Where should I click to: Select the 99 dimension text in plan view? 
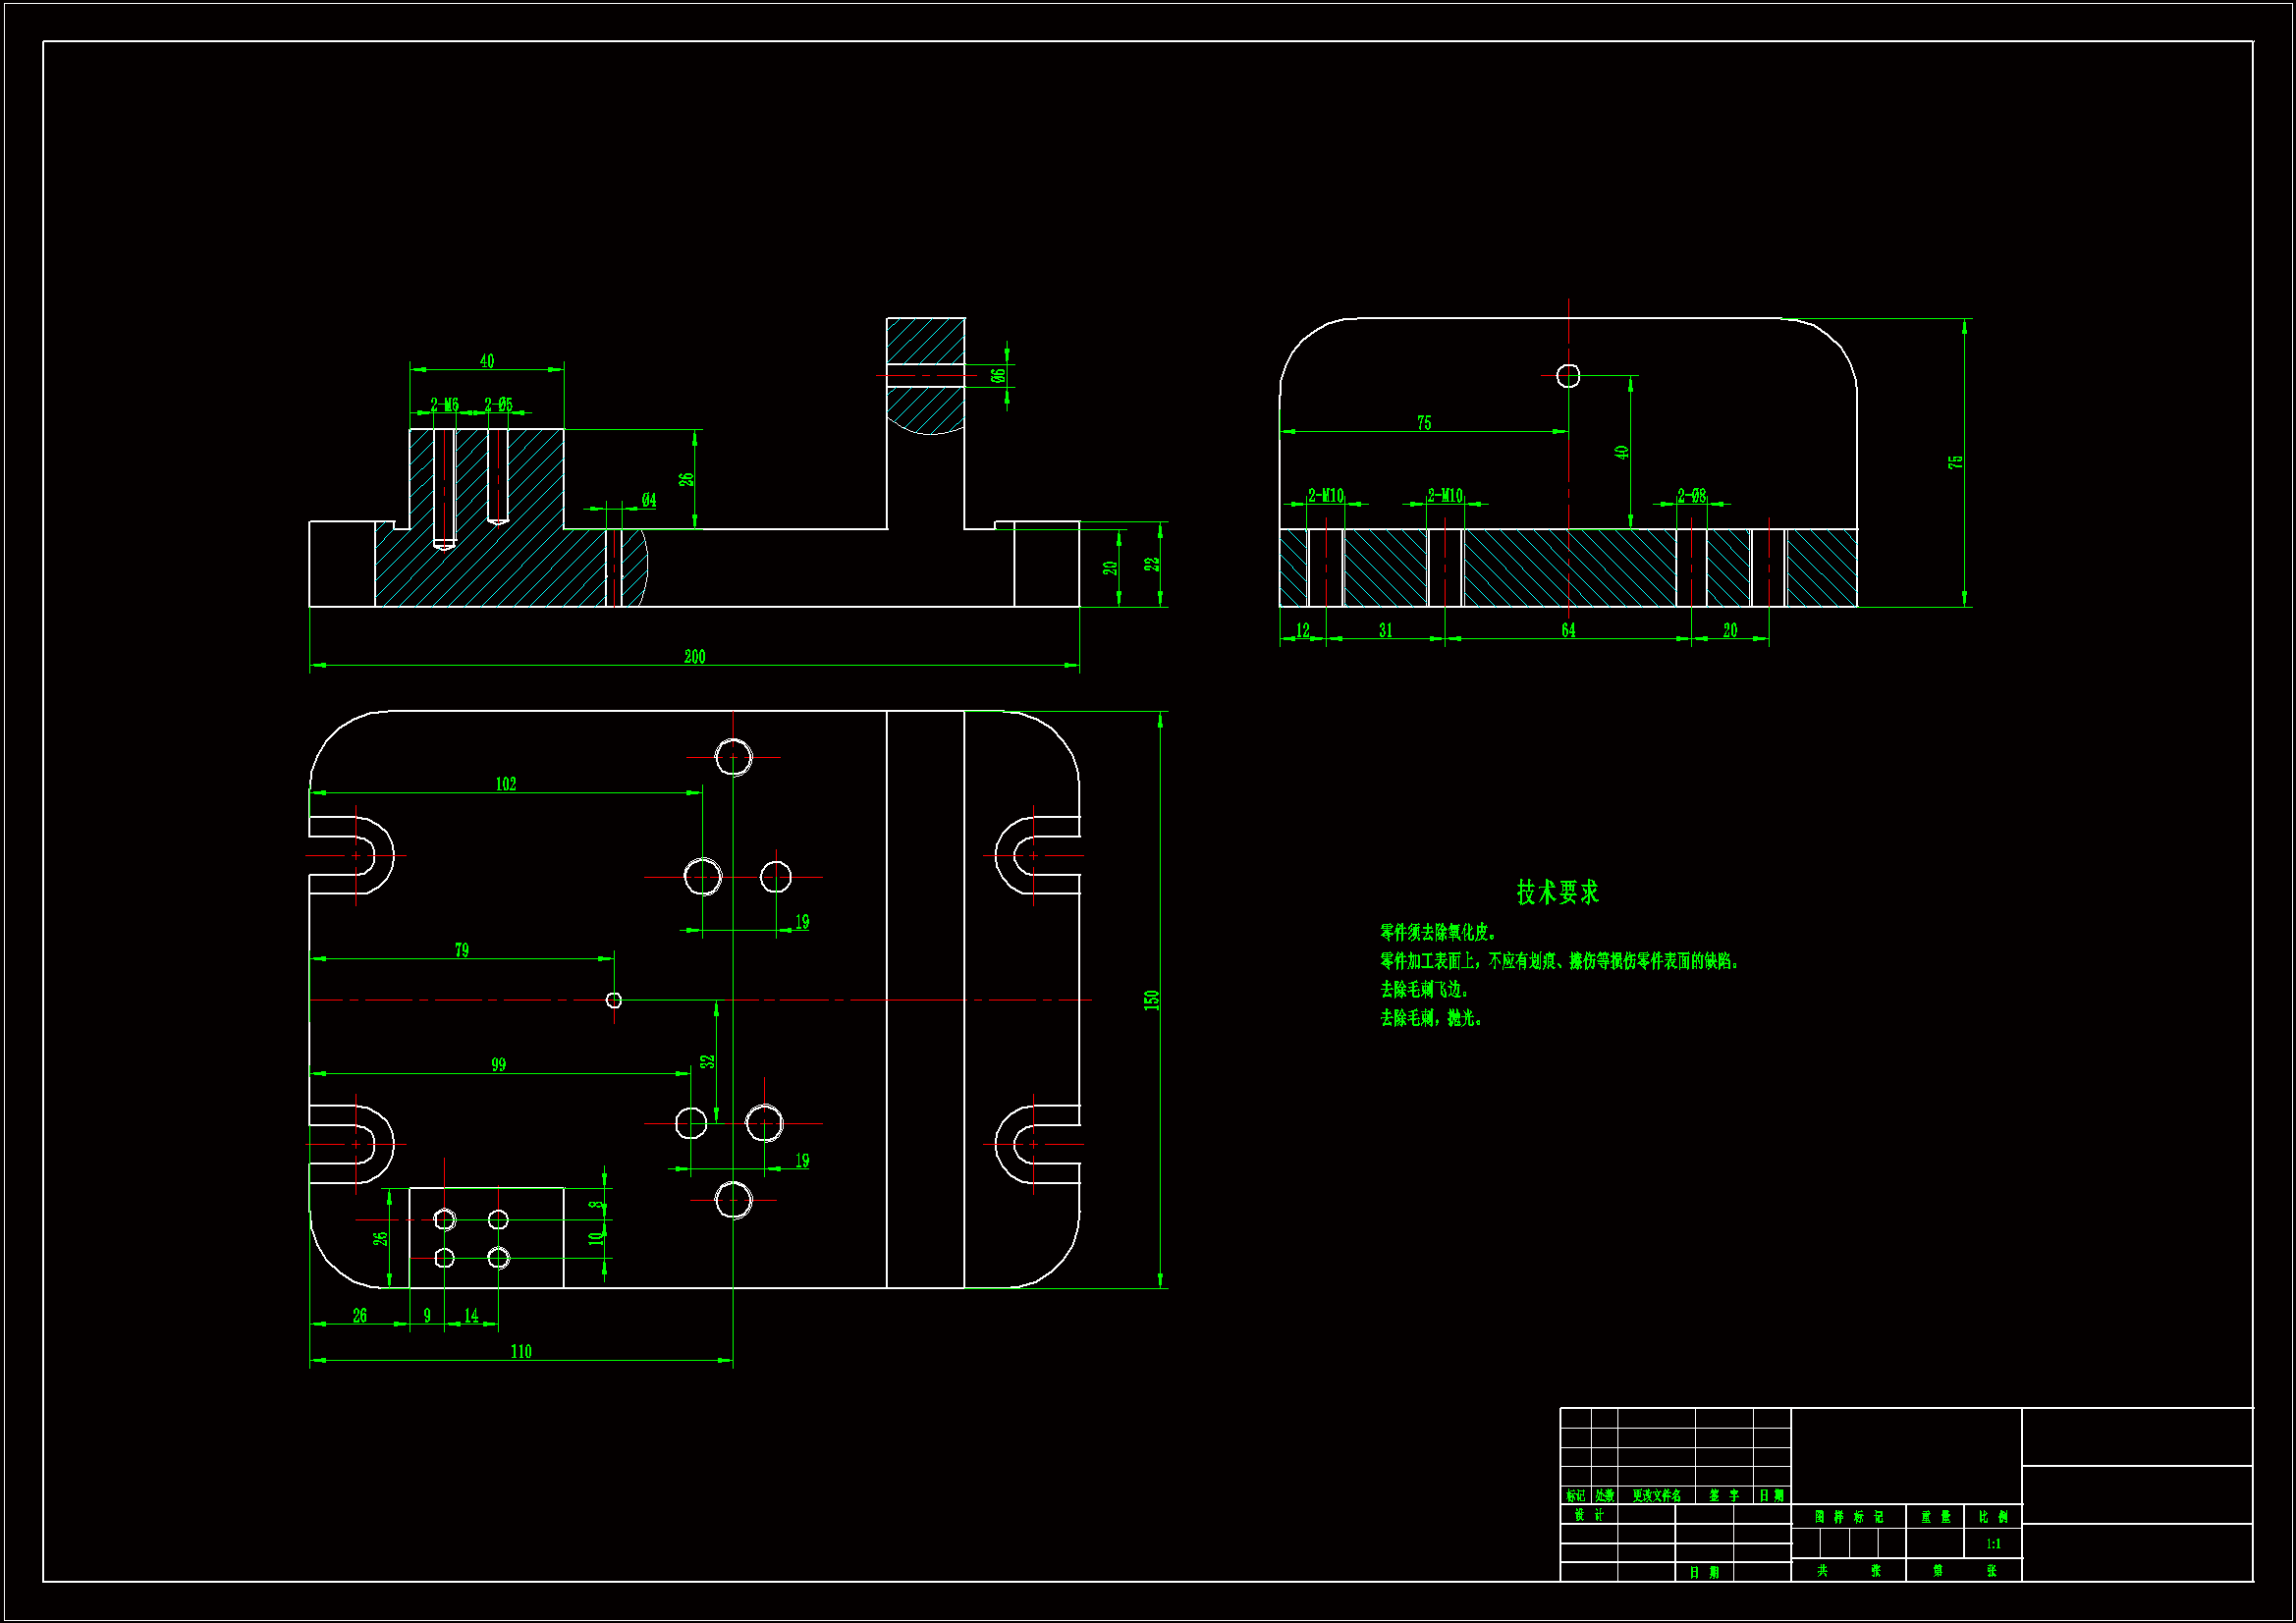498,1065
